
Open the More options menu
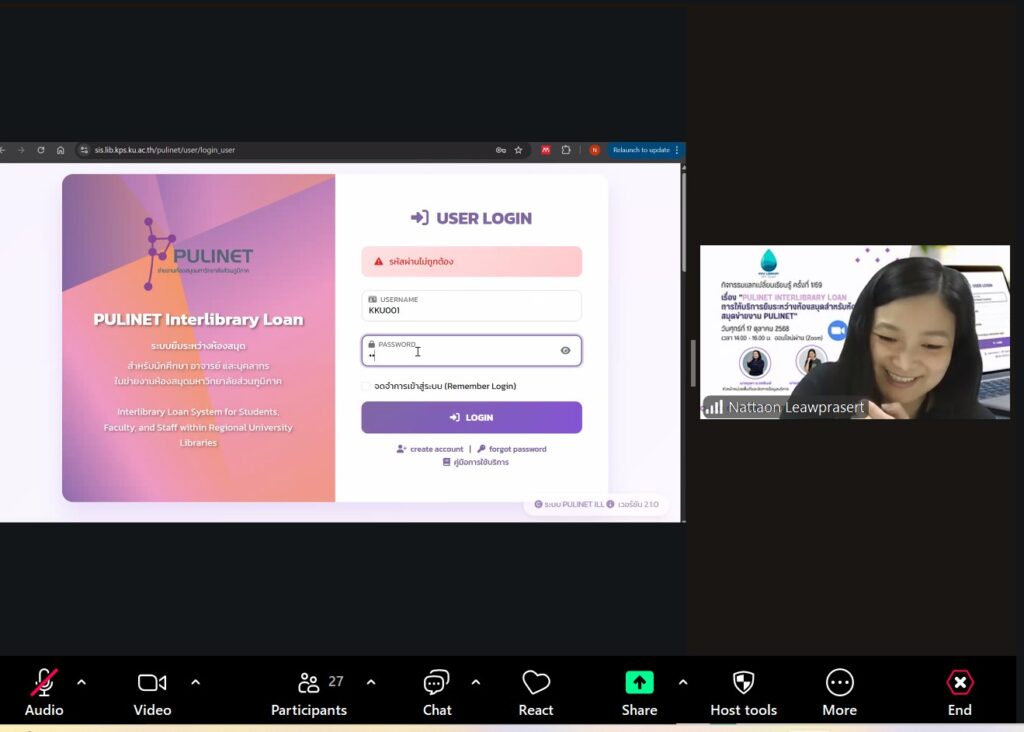[x=839, y=683]
